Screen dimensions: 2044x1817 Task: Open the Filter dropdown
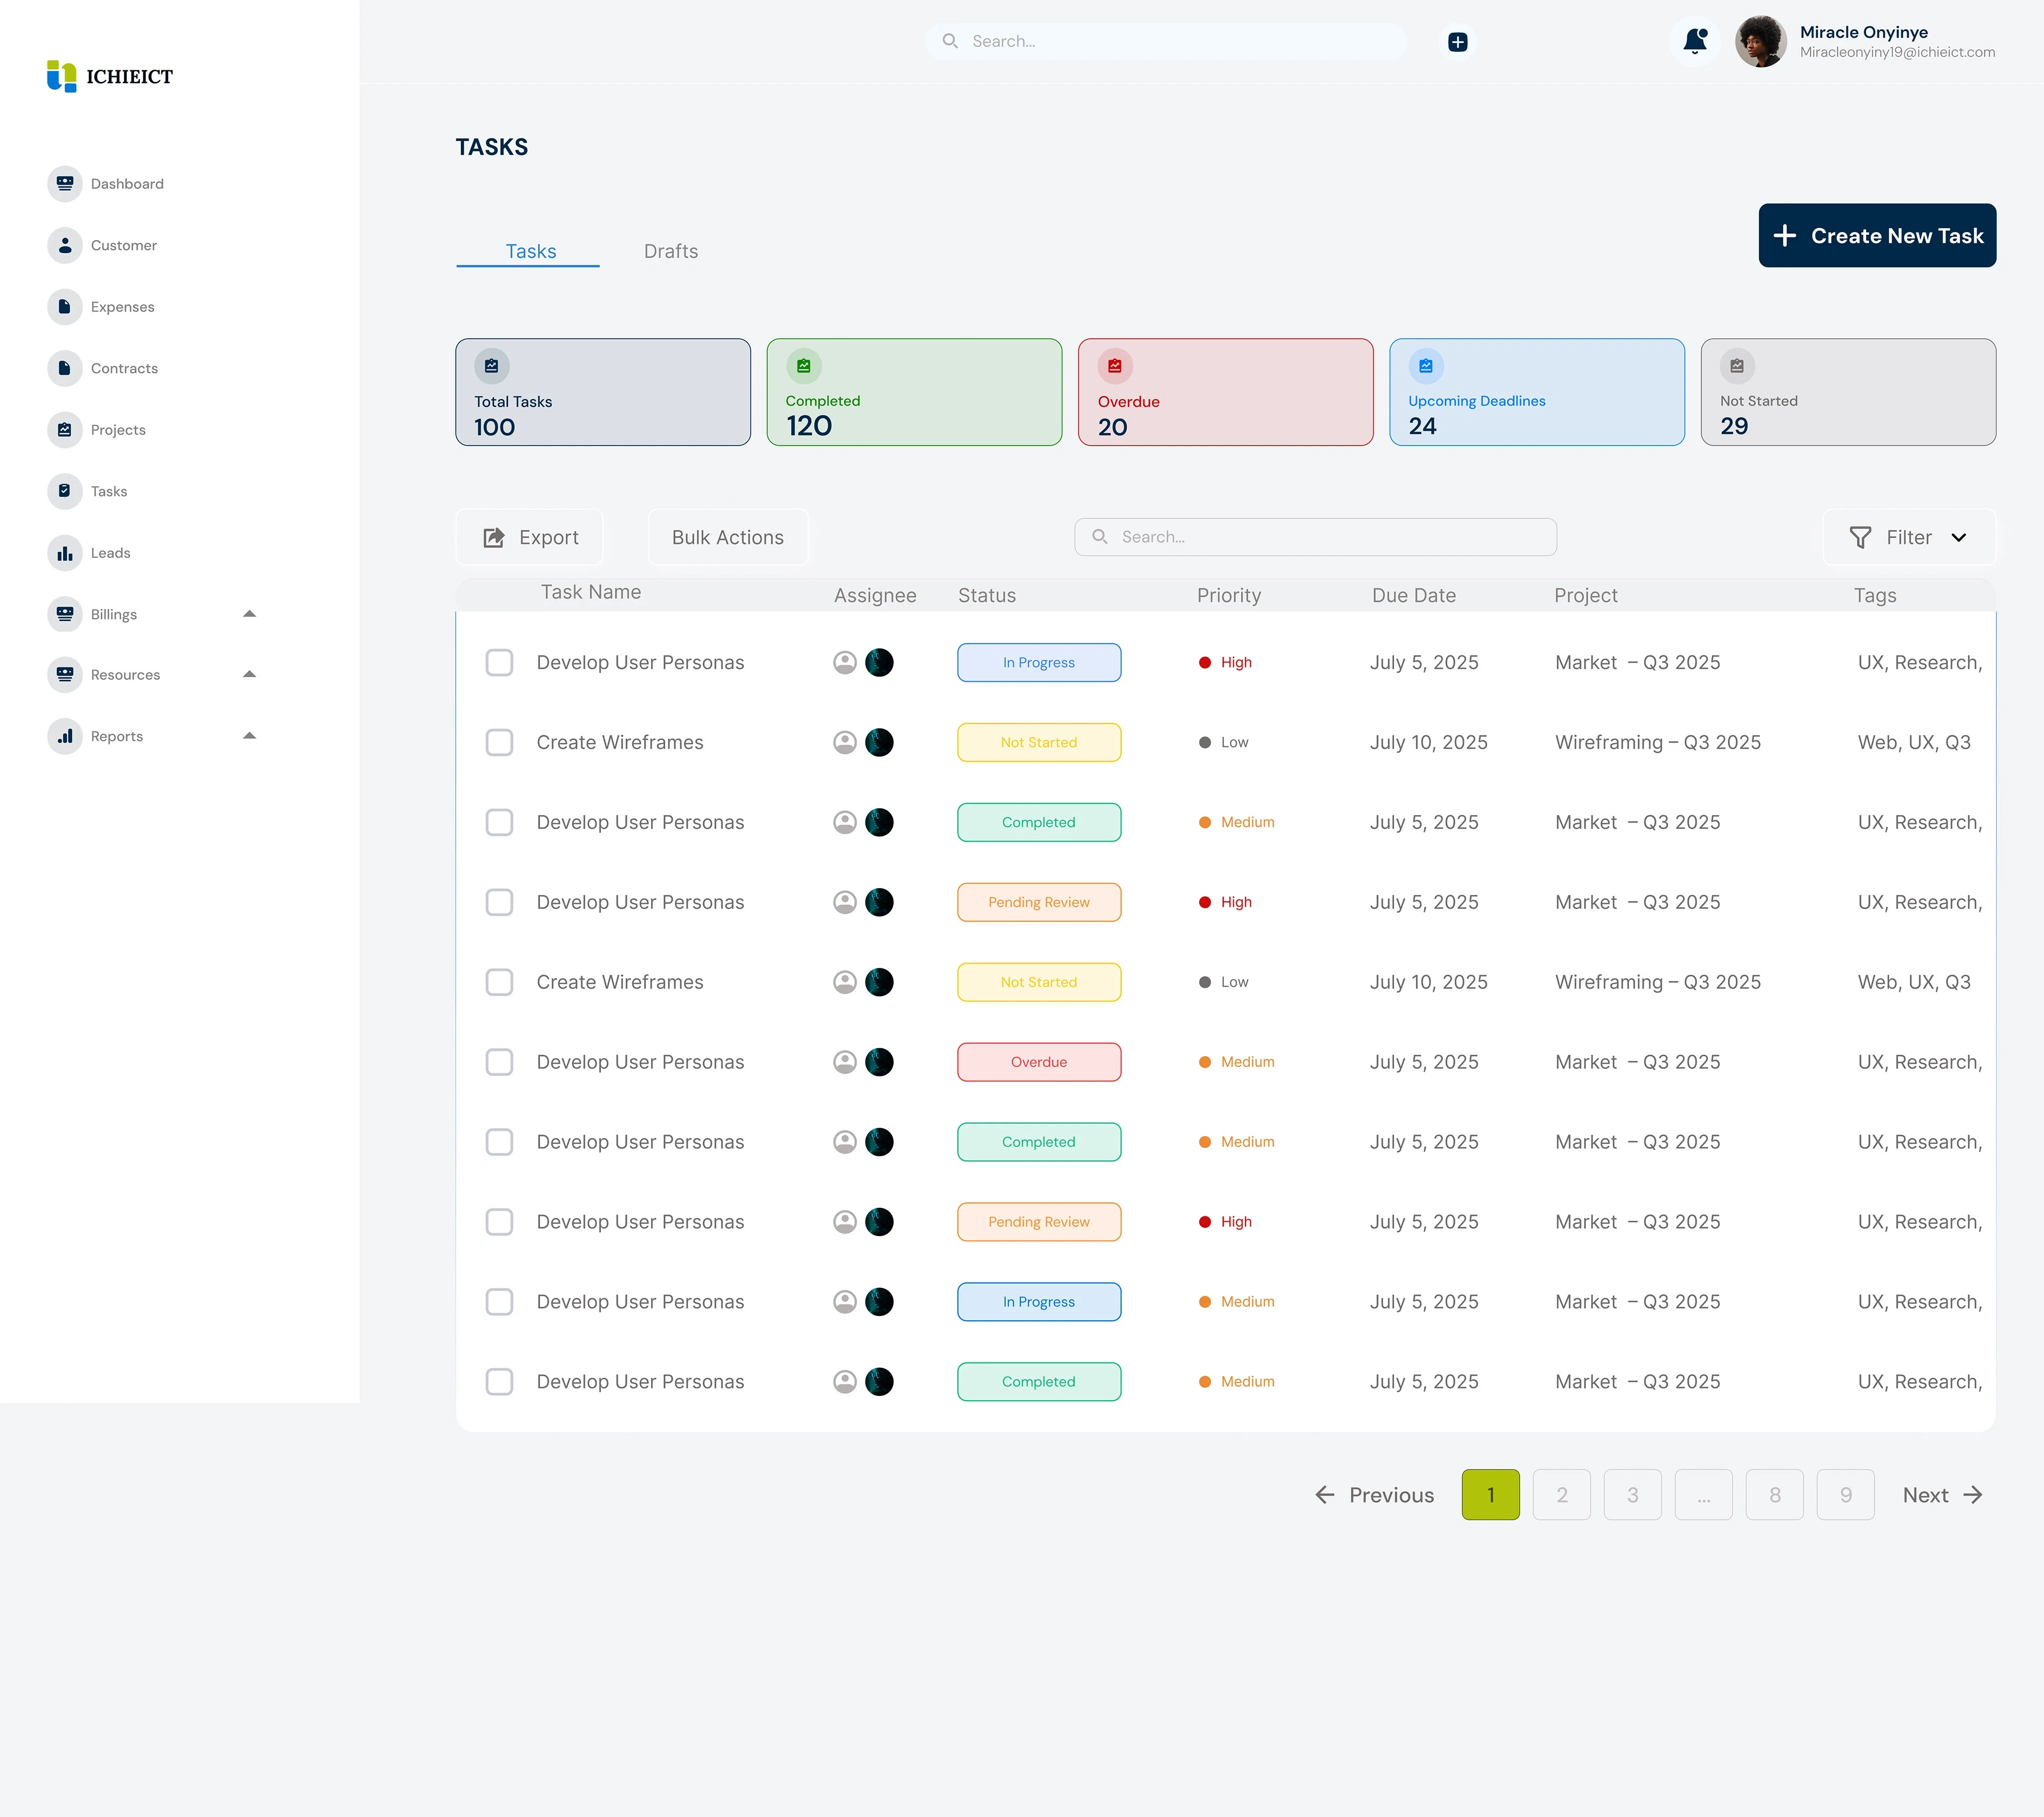1908,537
